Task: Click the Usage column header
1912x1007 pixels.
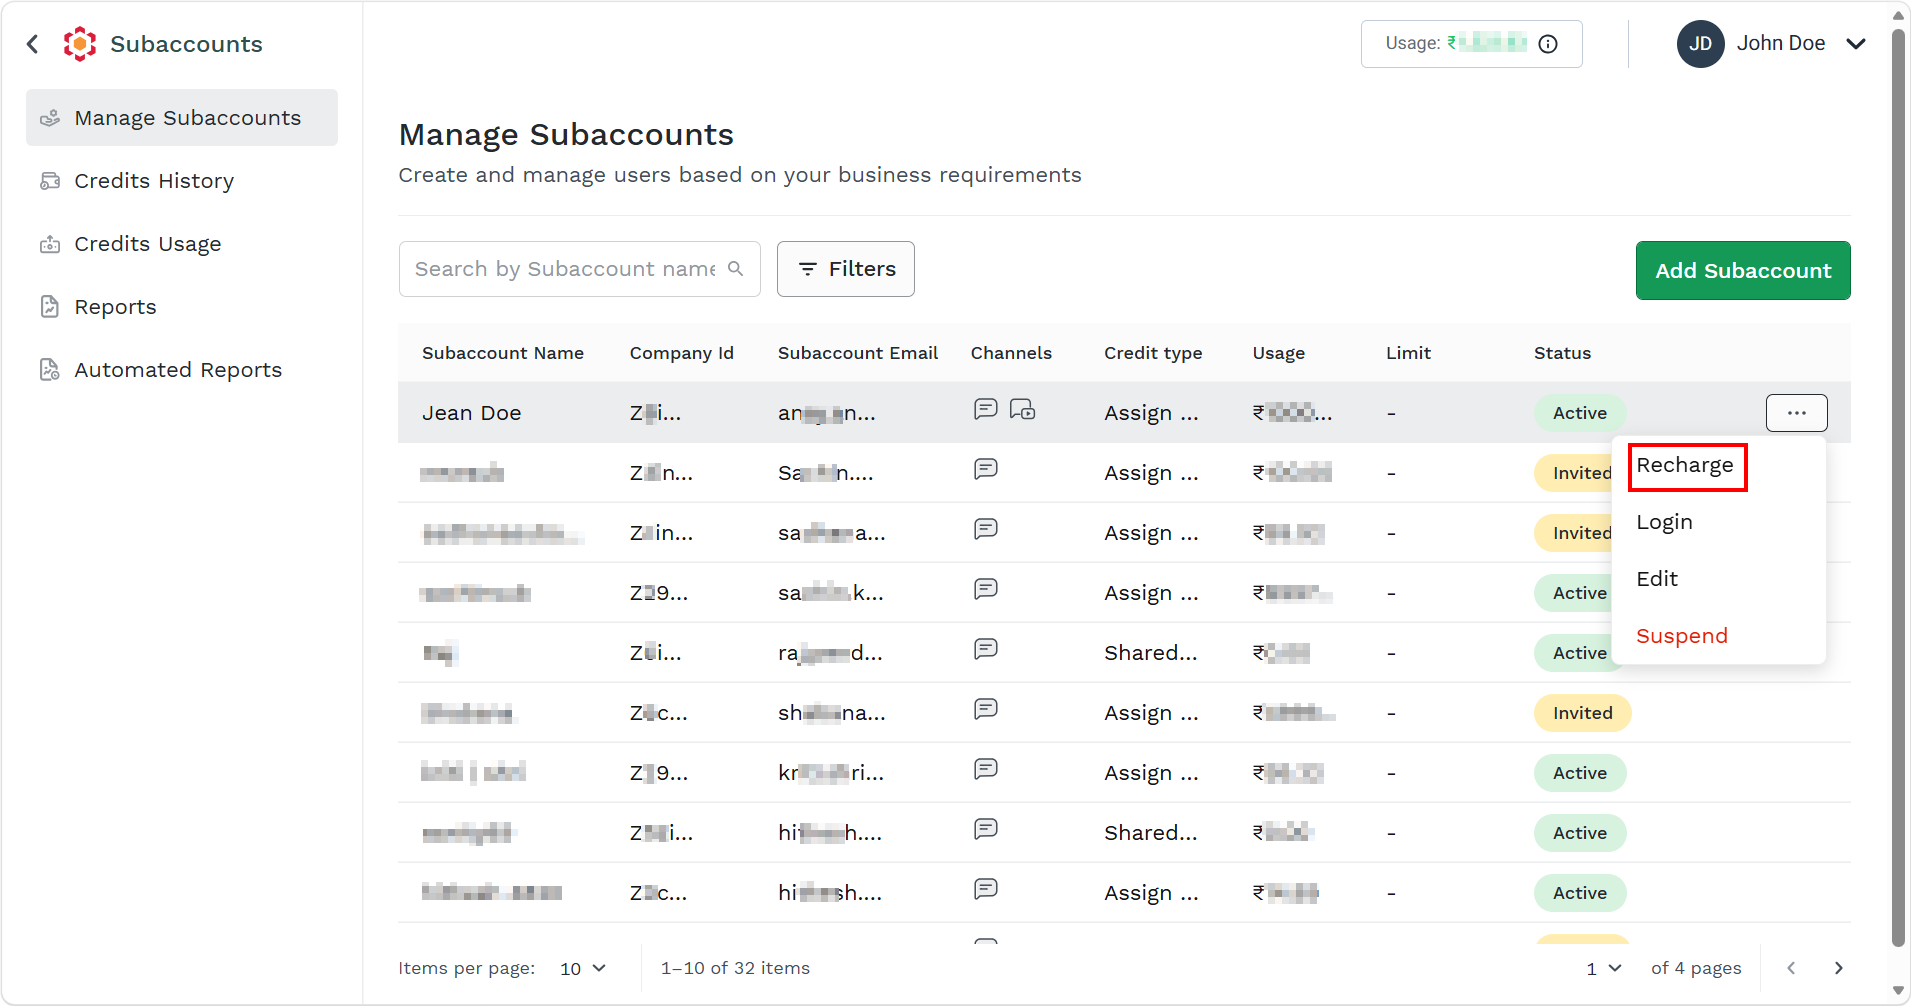Action: click(x=1279, y=353)
